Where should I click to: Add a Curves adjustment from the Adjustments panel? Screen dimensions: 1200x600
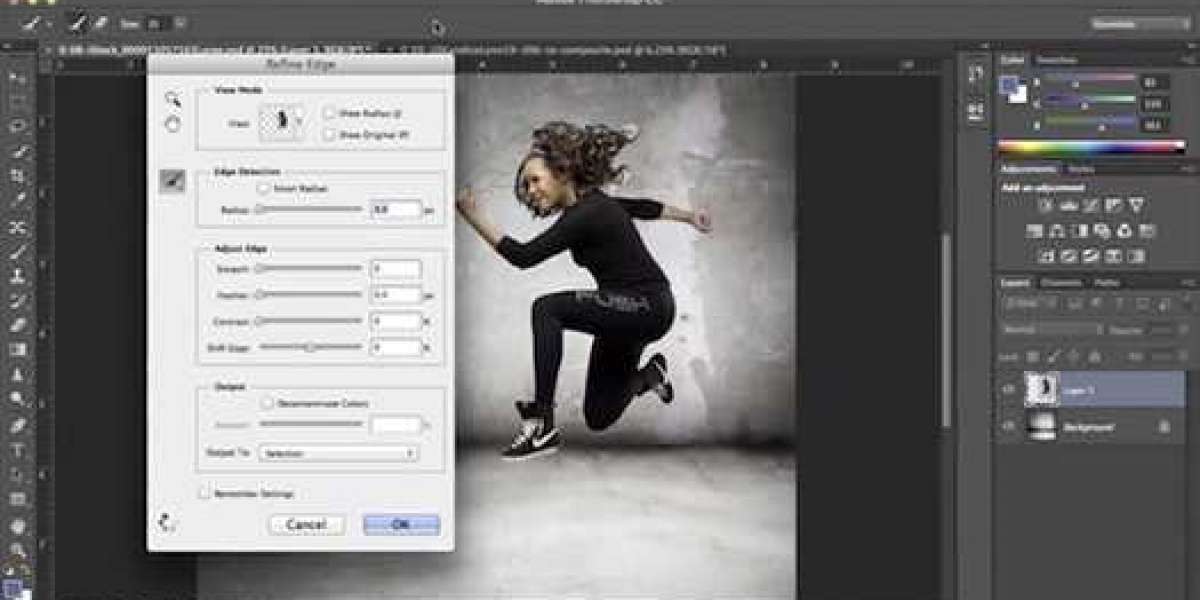click(x=1090, y=204)
